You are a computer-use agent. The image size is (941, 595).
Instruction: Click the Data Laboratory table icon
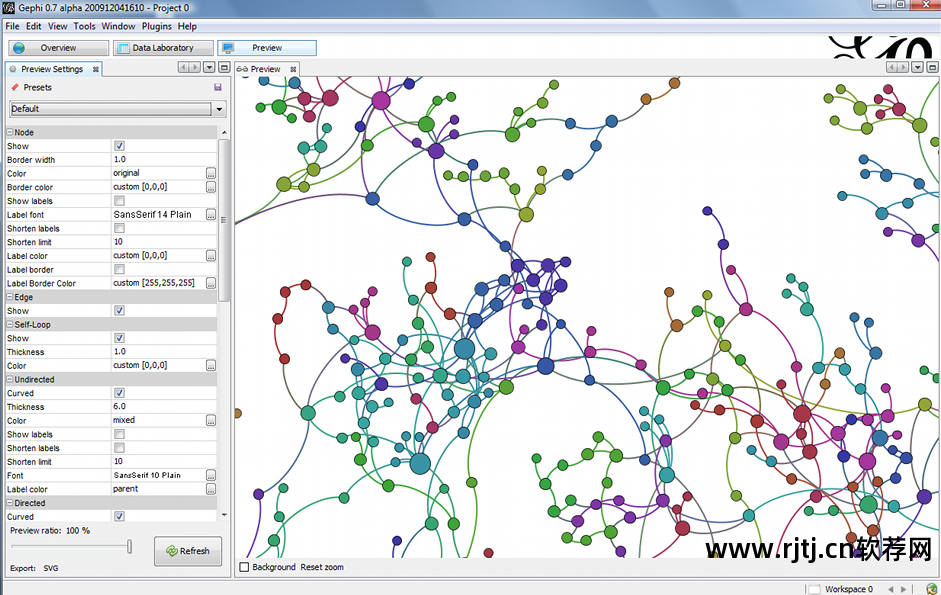tap(123, 48)
